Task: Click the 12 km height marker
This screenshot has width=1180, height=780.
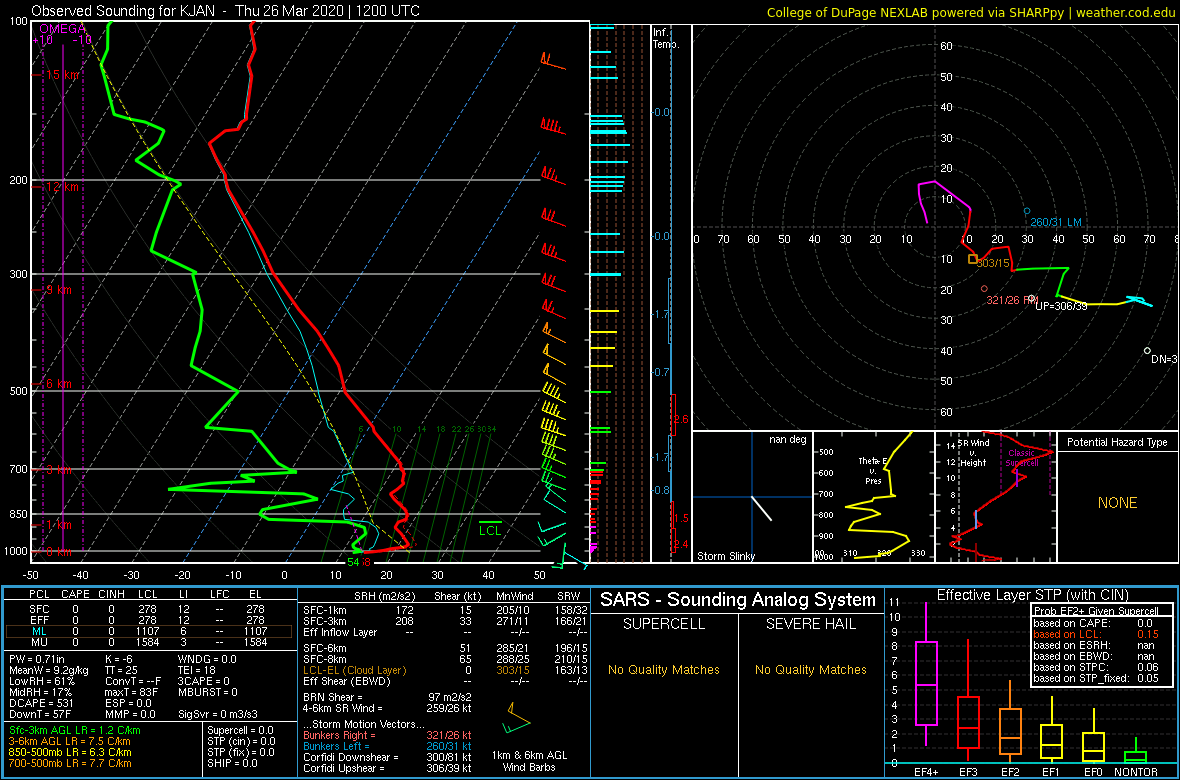Action: (62, 186)
